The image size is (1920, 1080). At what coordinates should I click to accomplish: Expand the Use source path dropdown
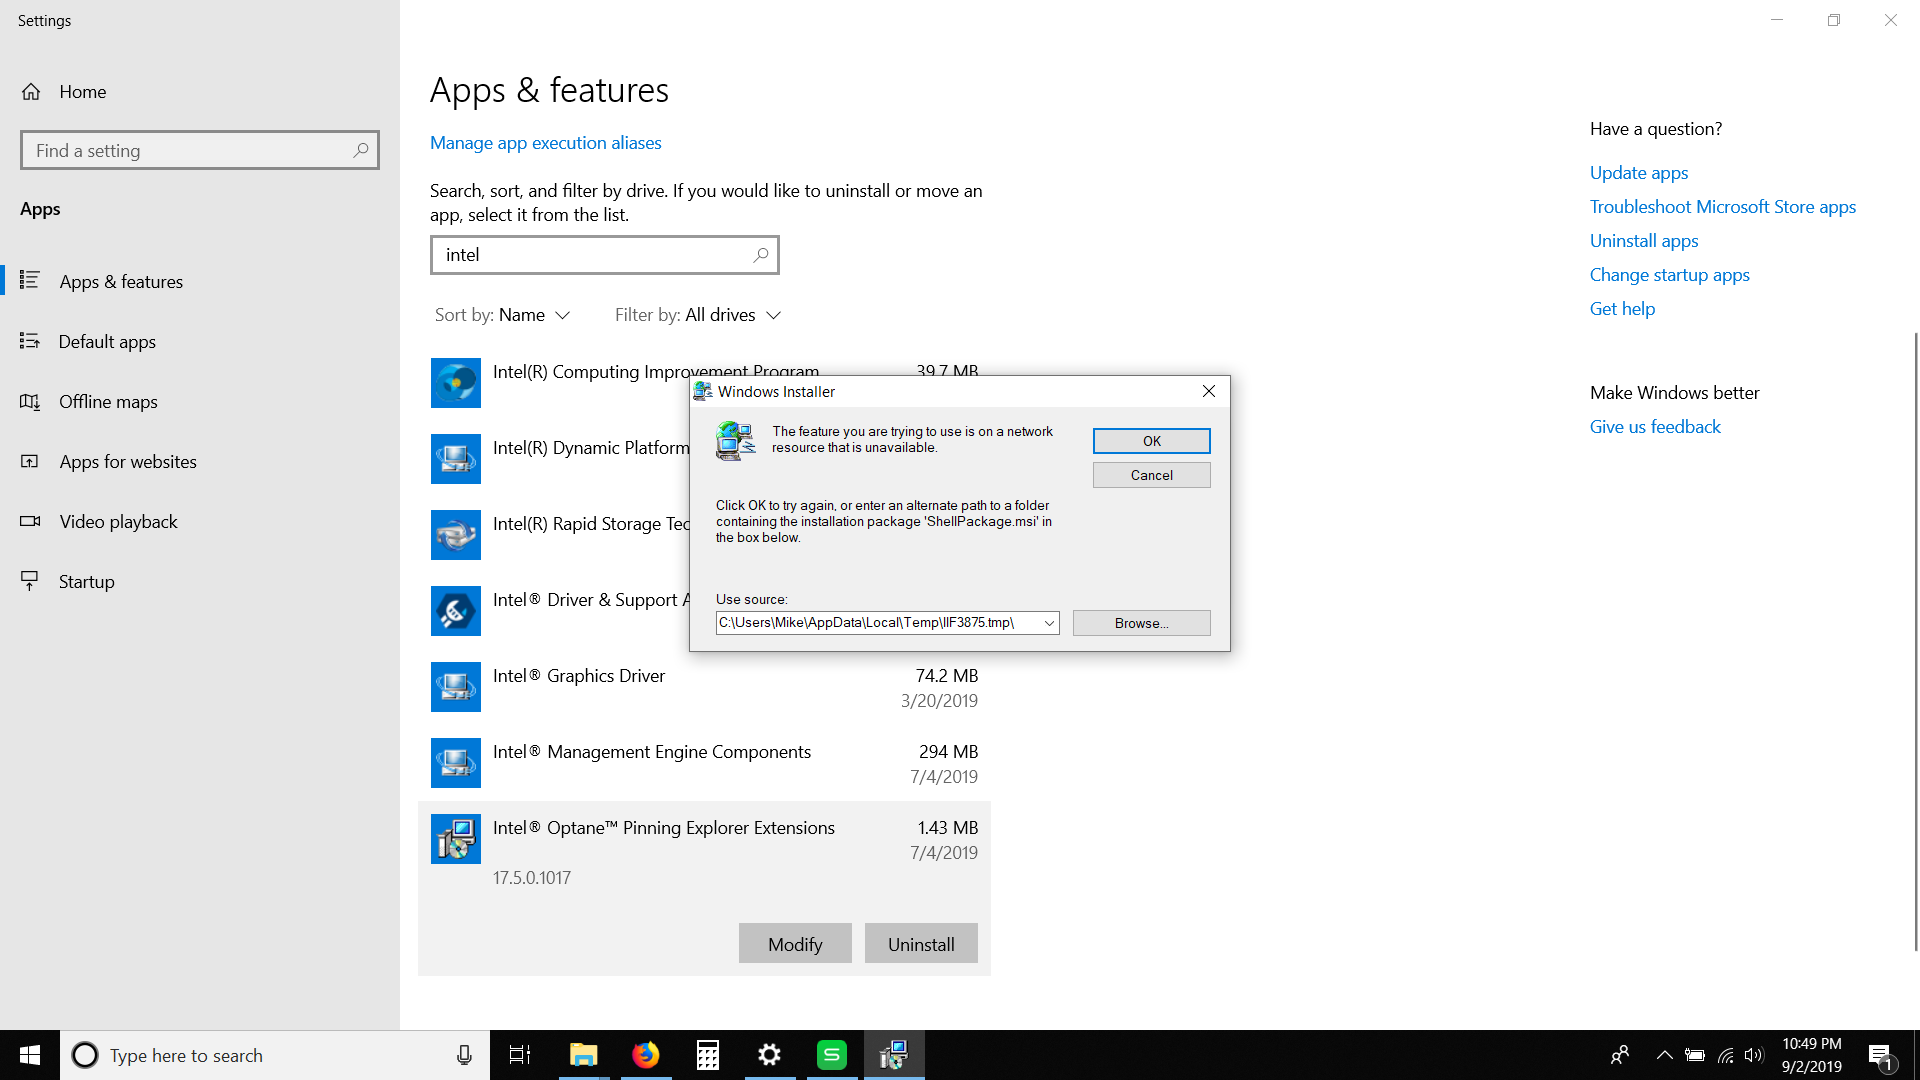[x=1049, y=623]
